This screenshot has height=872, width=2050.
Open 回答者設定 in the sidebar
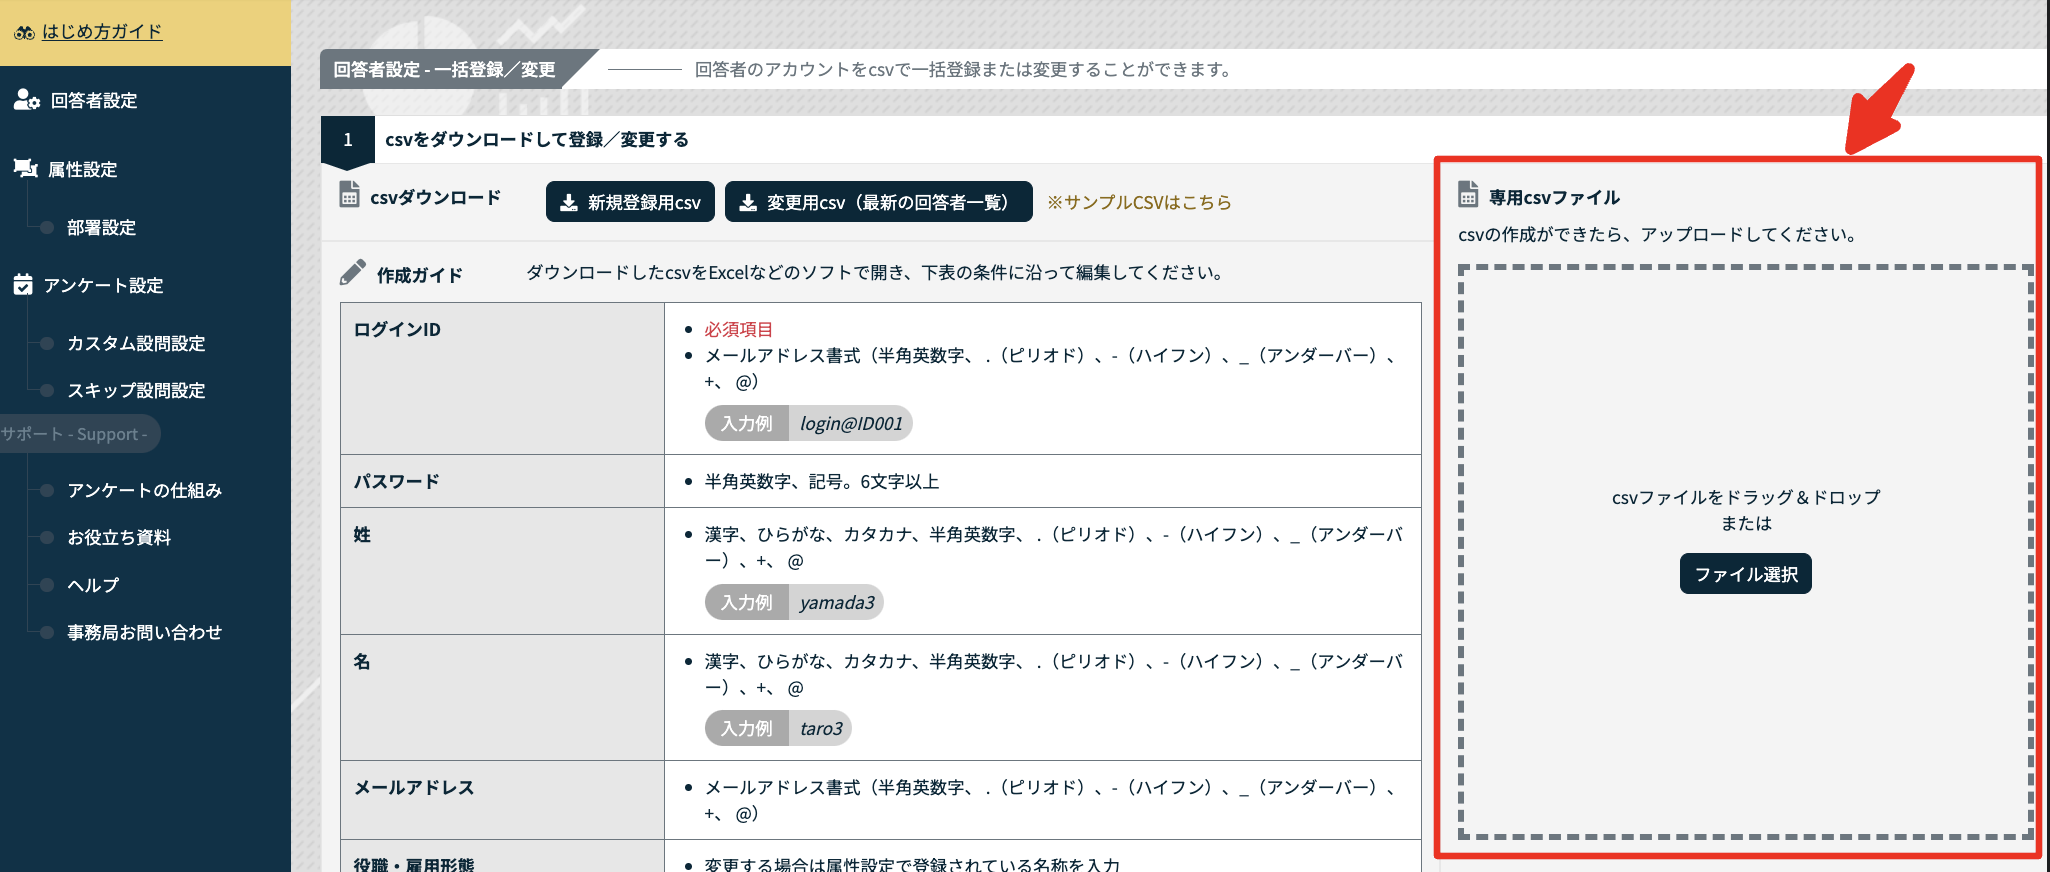click(94, 101)
